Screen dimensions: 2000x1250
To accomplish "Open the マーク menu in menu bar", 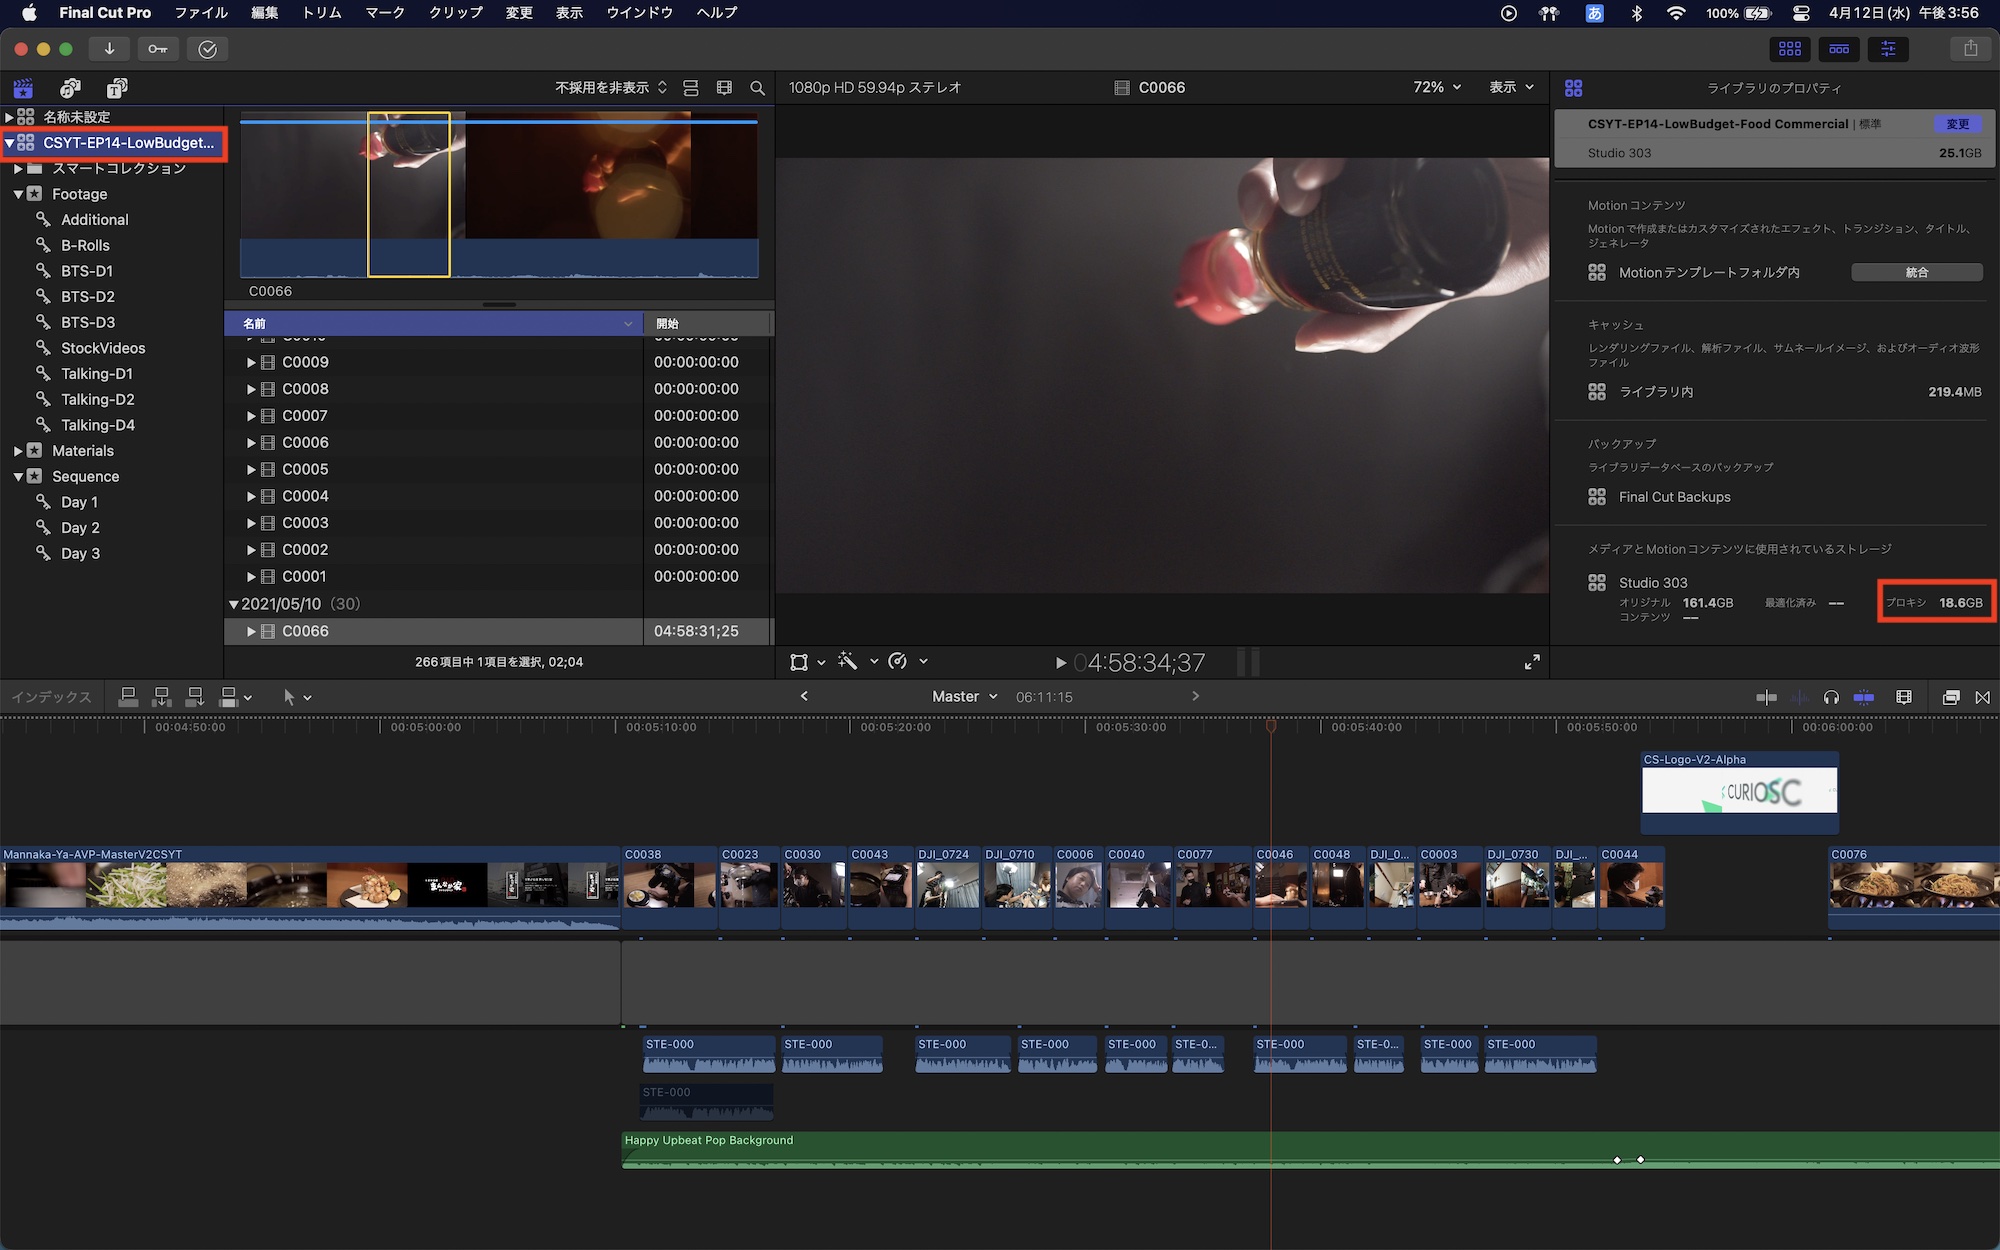I will point(385,13).
